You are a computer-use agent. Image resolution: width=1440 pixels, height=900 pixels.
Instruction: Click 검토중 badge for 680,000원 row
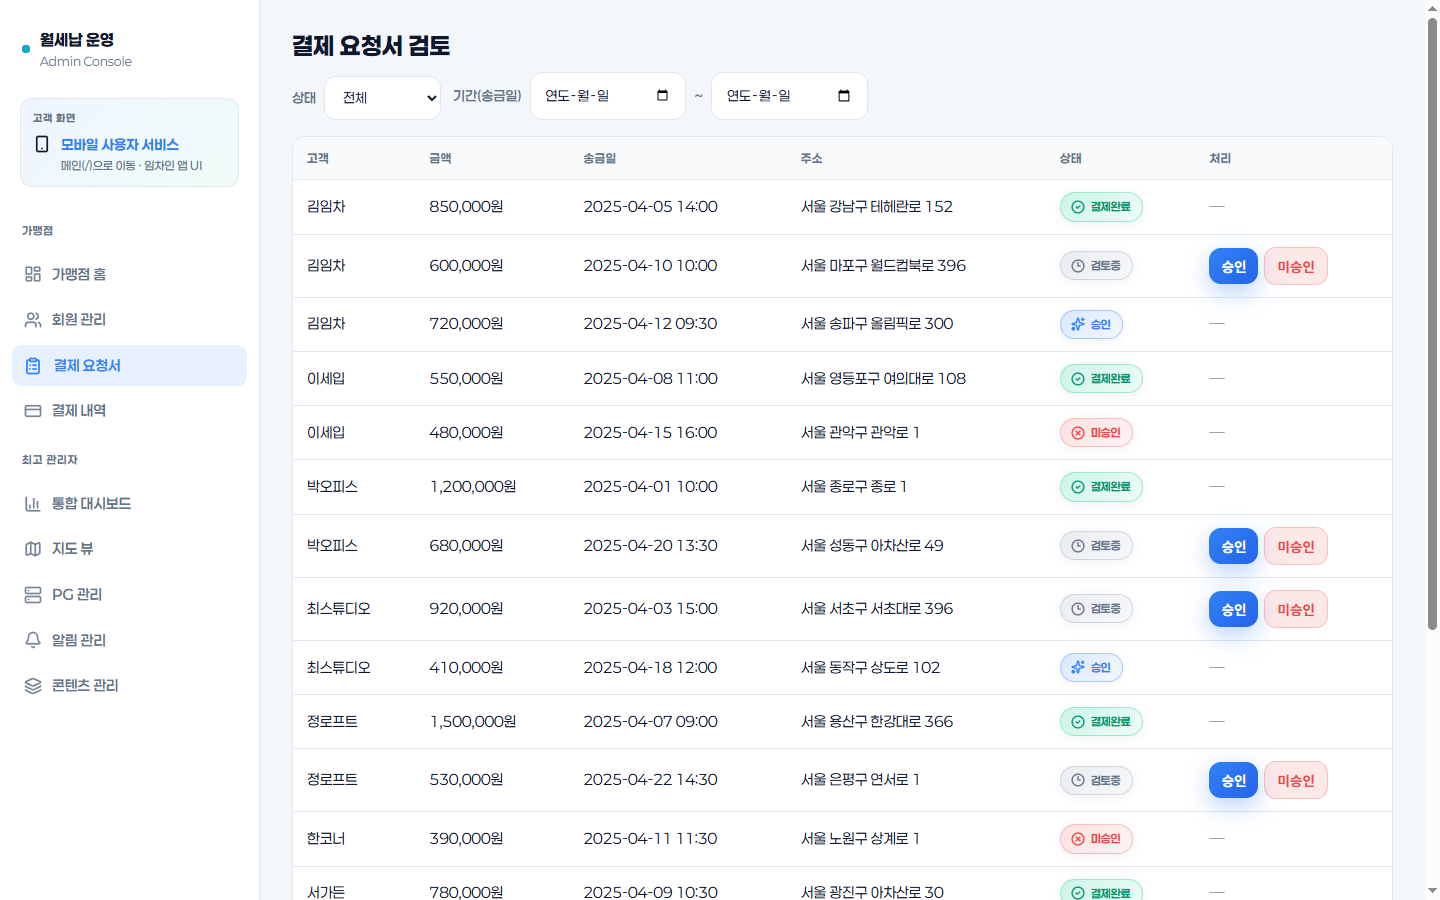point(1096,546)
